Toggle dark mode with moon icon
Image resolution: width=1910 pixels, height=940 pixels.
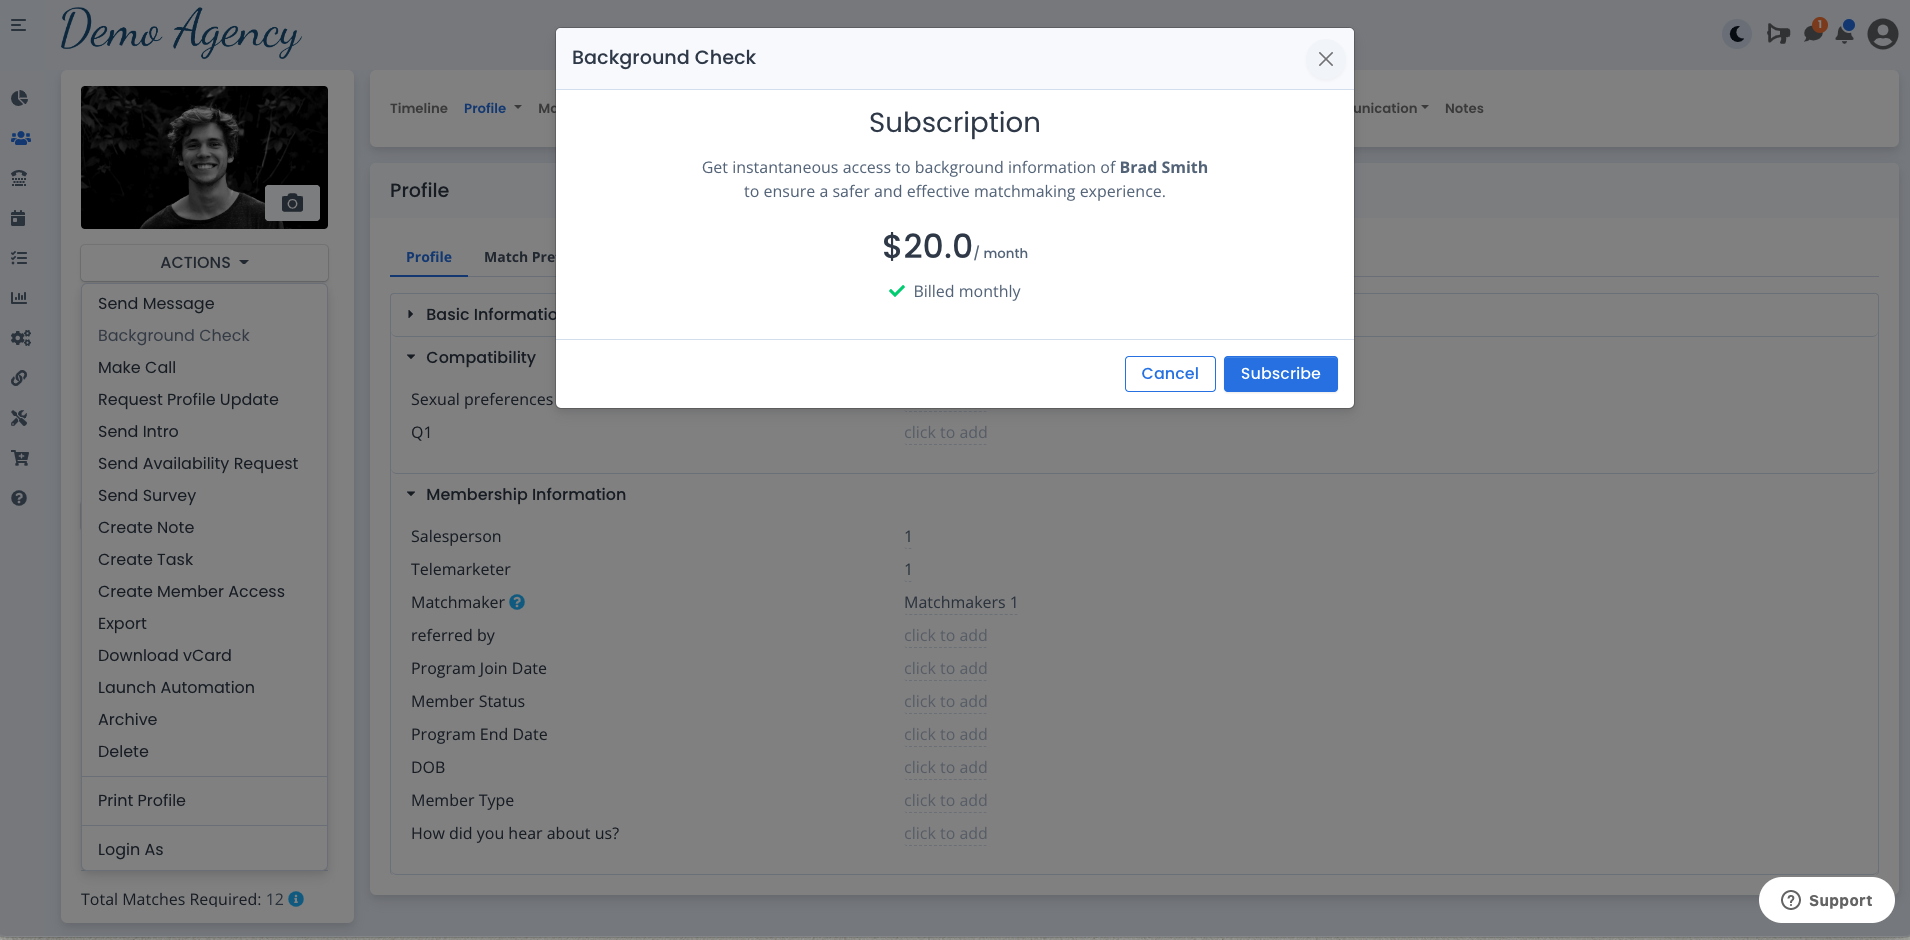tap(1737, 34)
